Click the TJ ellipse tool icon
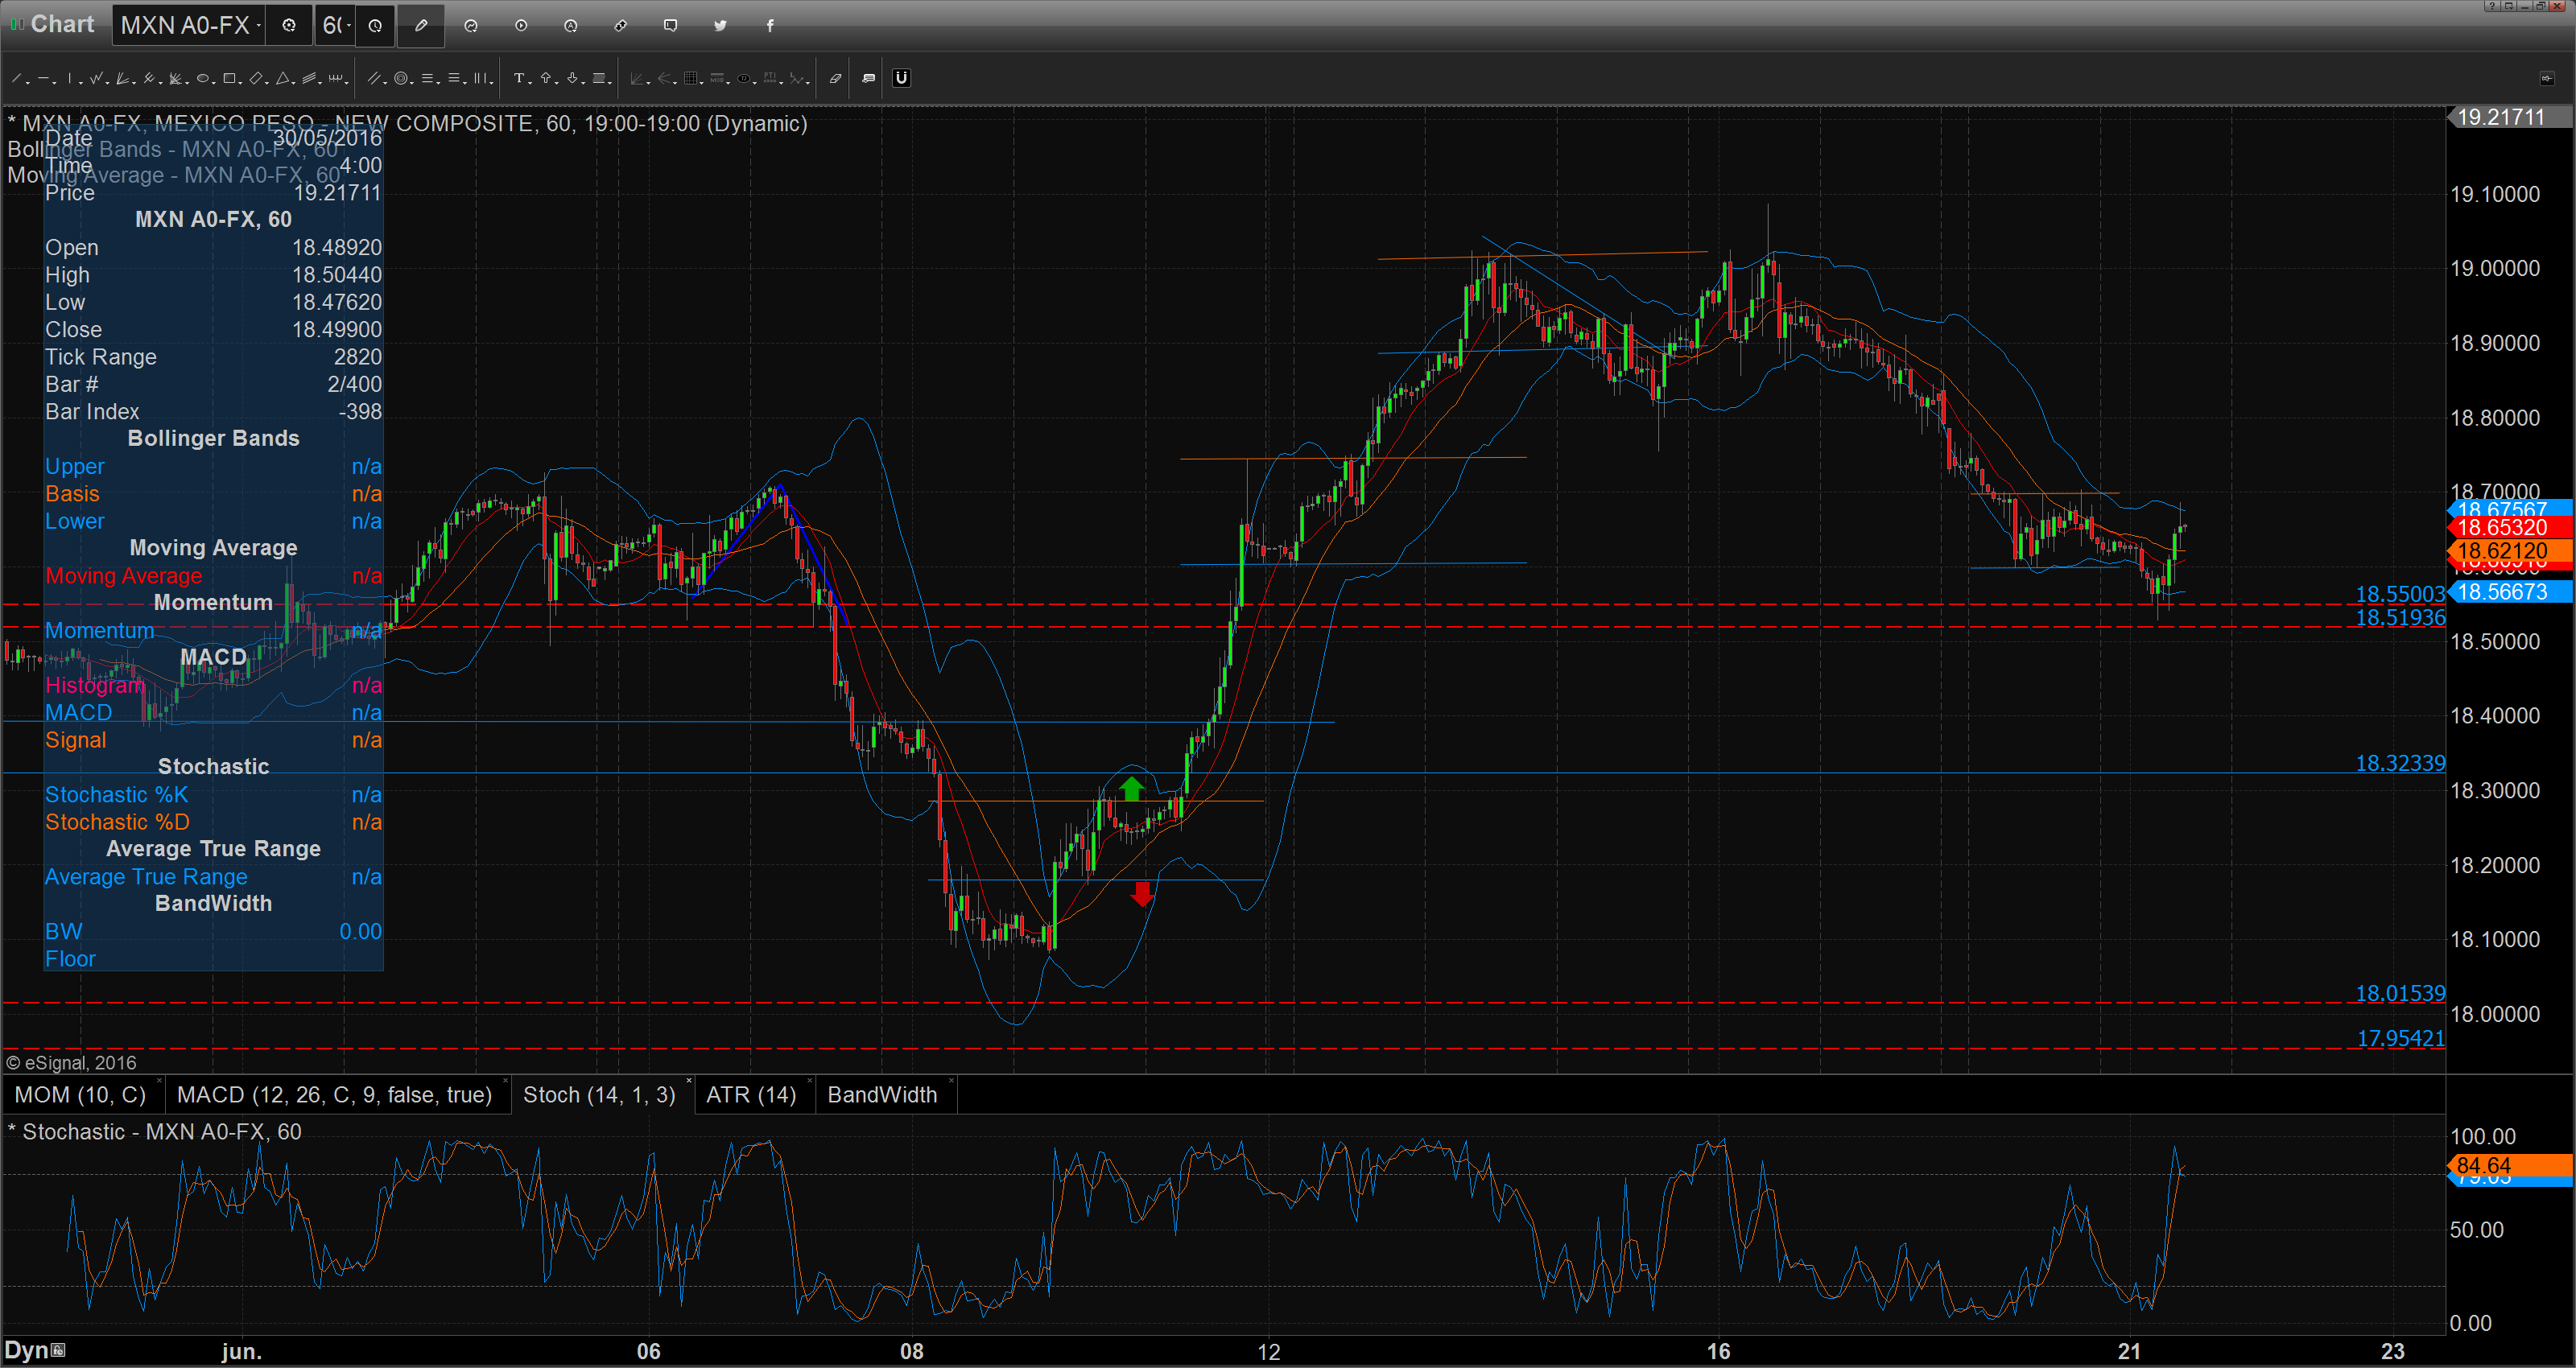Screen dimensions: 2576x1368 click(x=744, y=78)
